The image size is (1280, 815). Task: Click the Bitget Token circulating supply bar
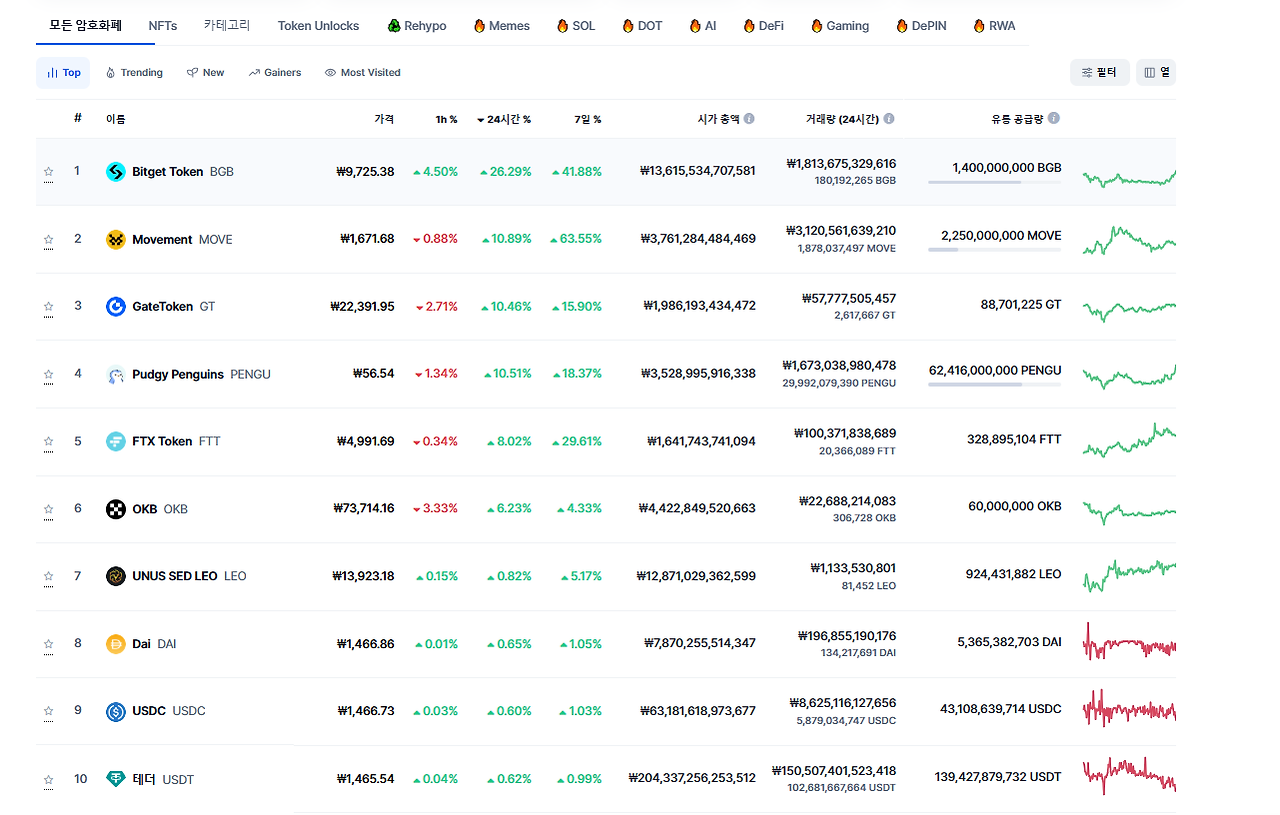point(995,182)
